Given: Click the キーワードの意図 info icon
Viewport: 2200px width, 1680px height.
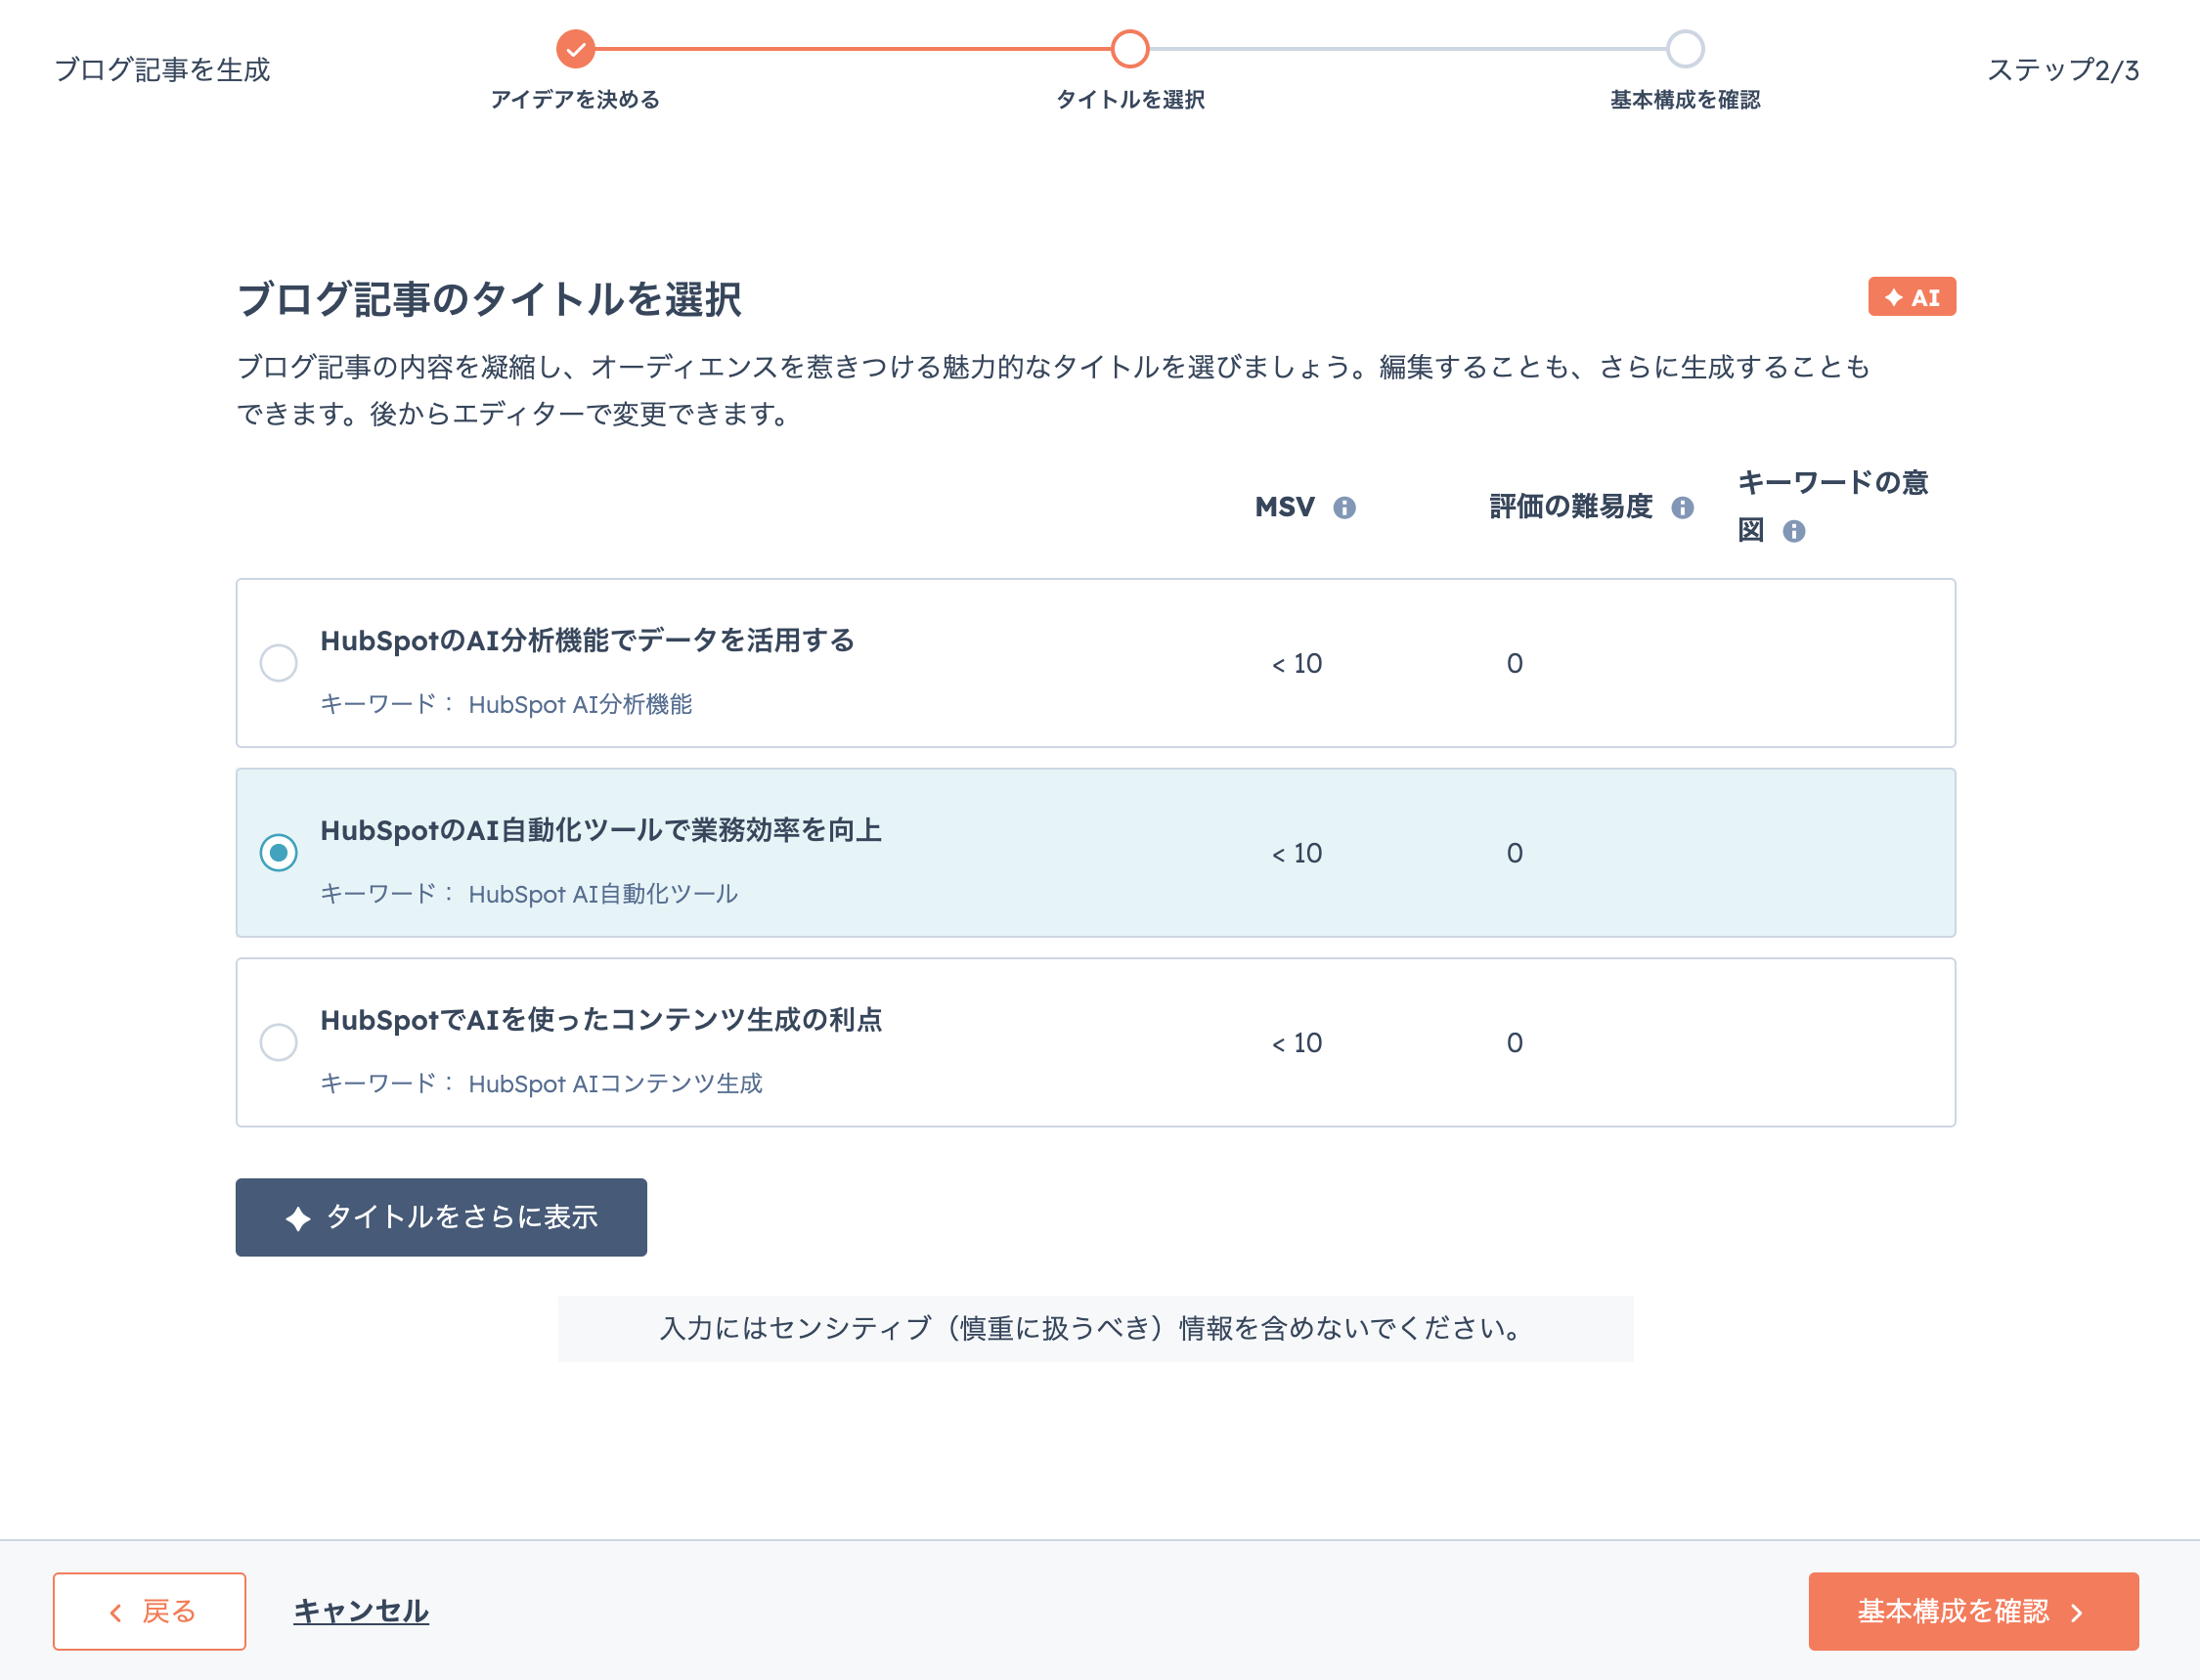Looking at the screenshot, I should point(1794,531).
